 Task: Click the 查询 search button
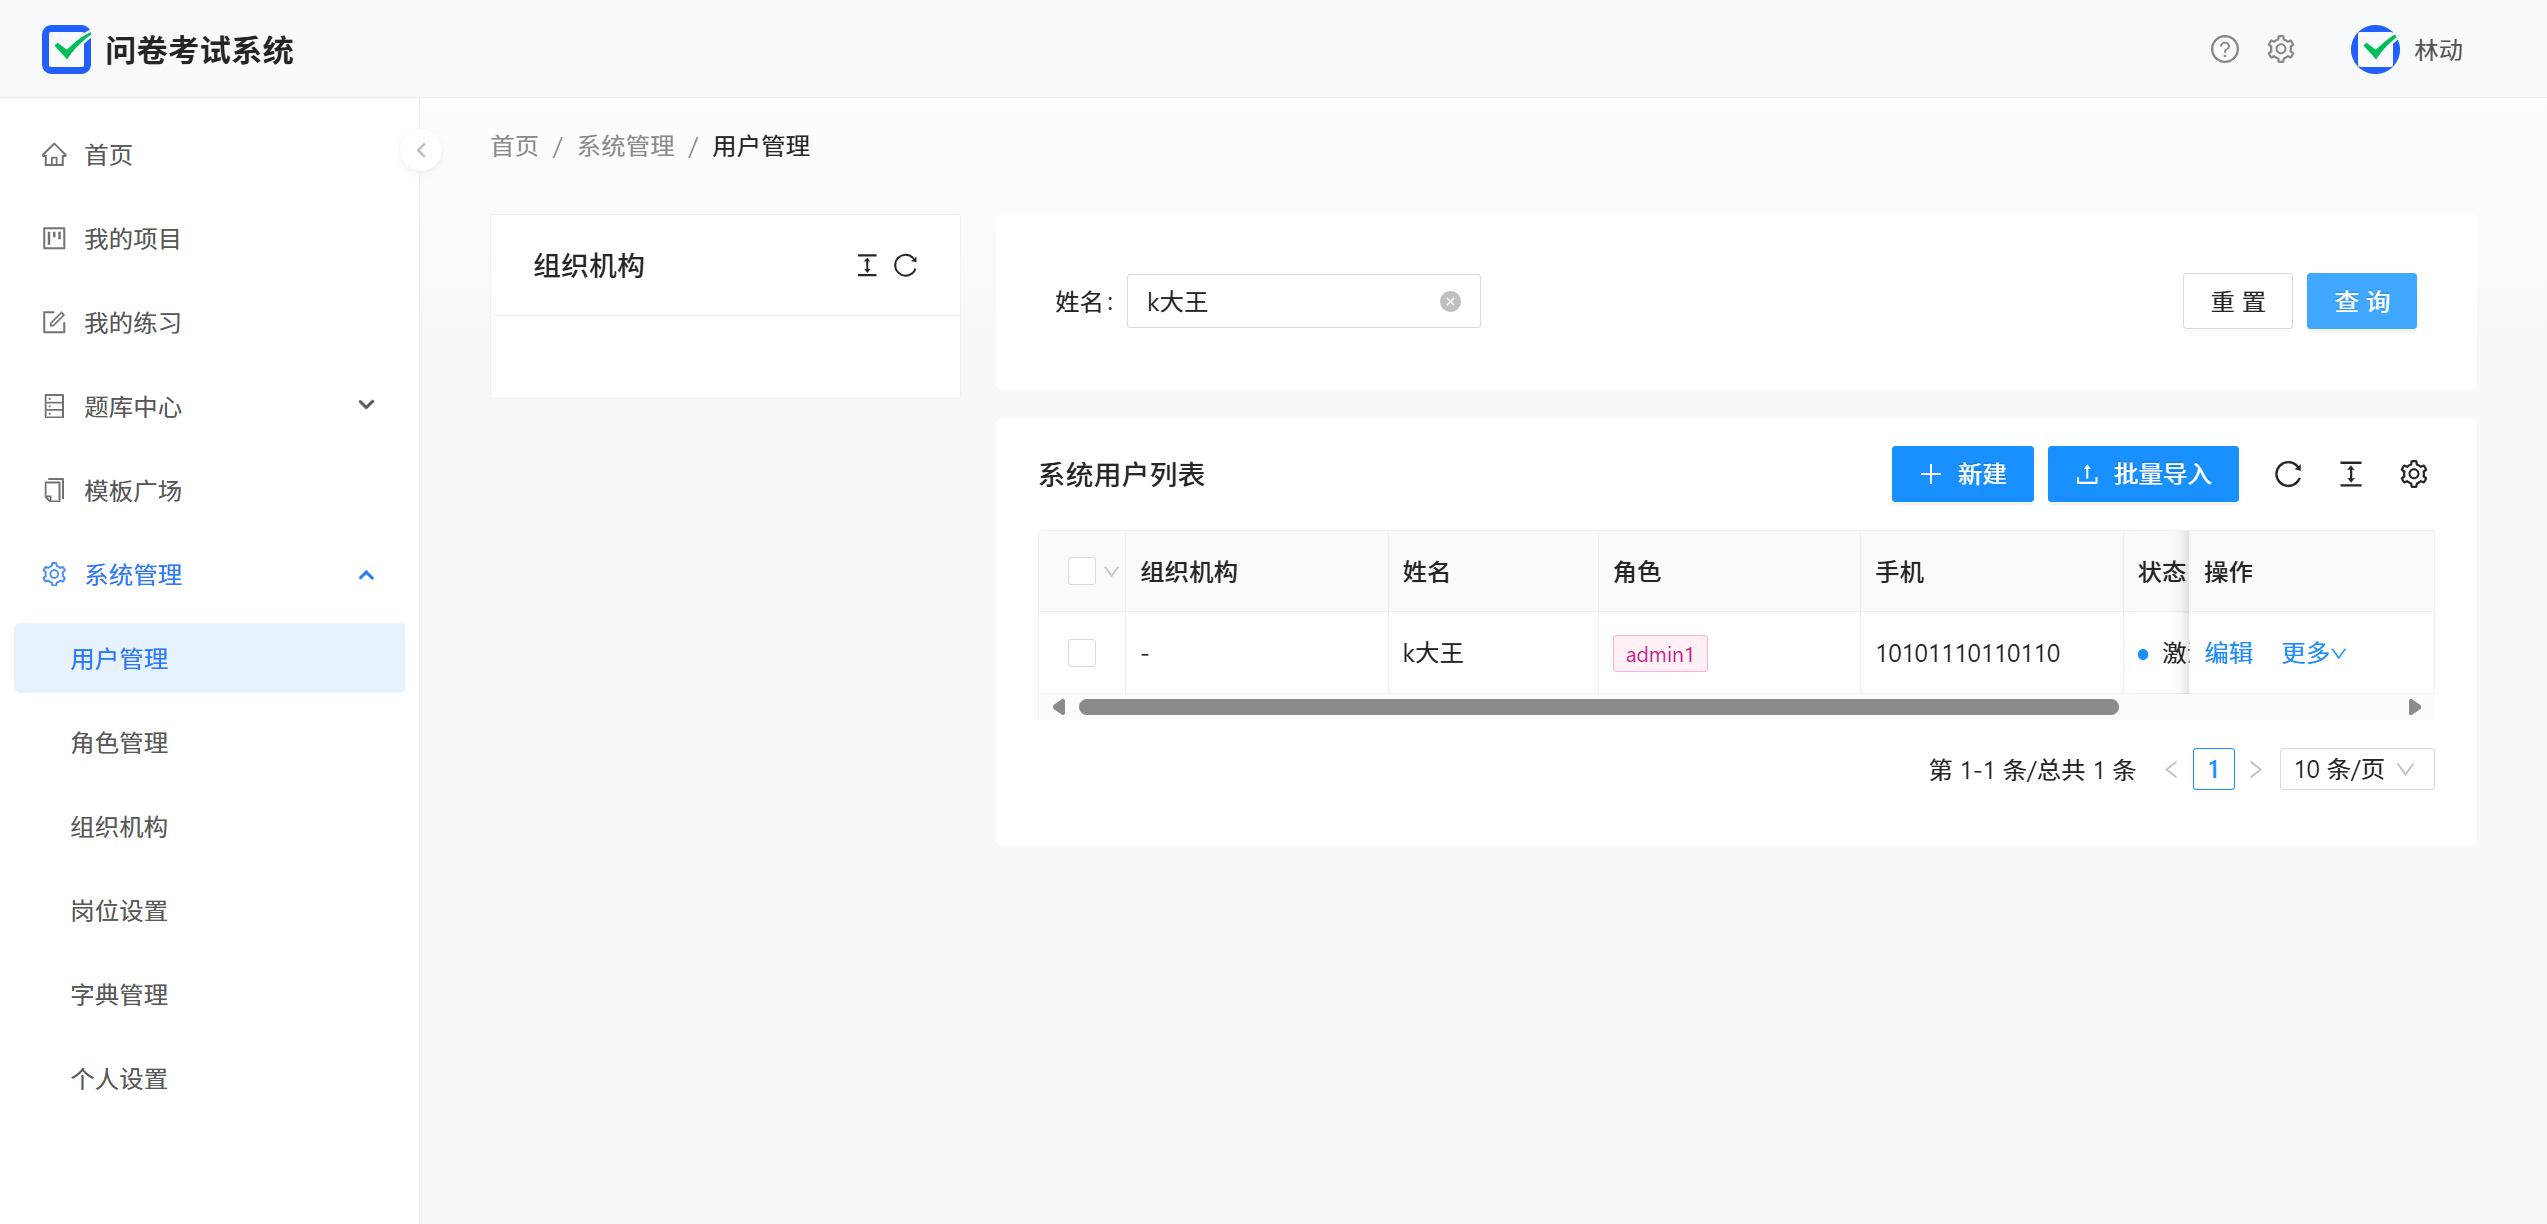pos(2361,301)
